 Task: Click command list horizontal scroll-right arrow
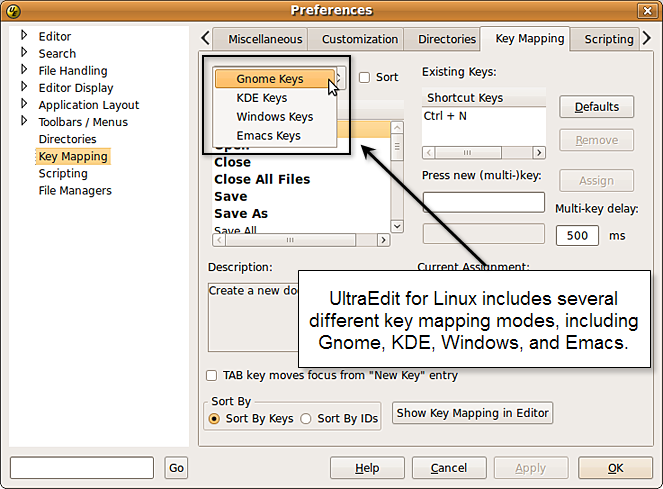click(383, 240)
